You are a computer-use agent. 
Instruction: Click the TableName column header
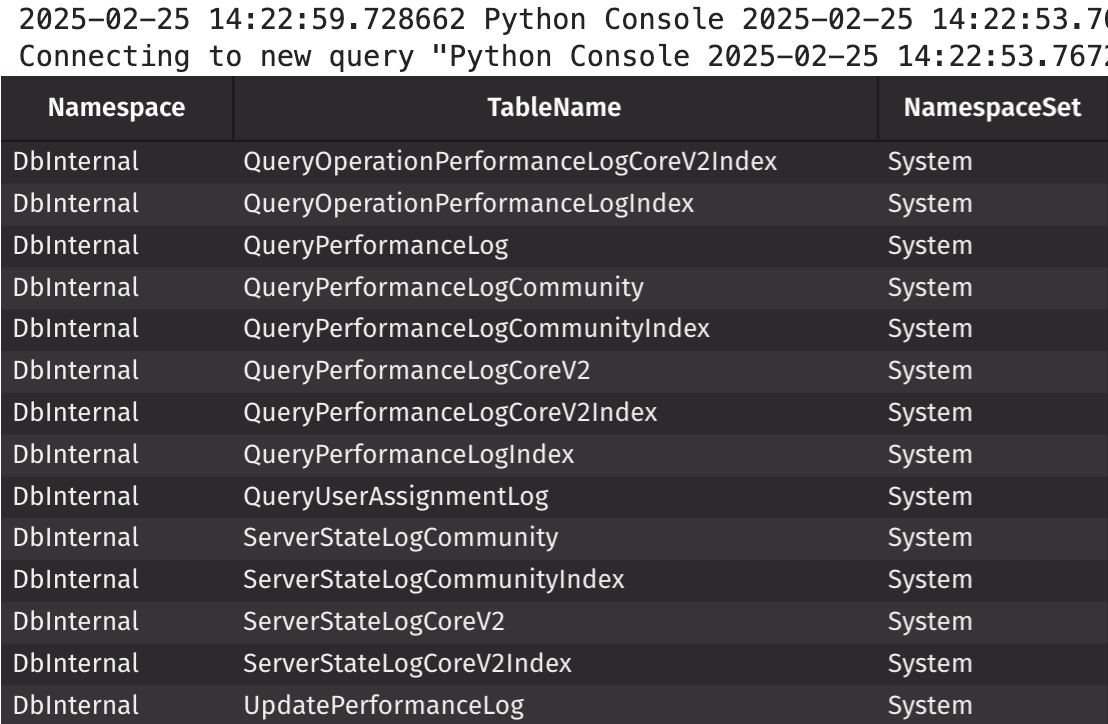point(555,109)
